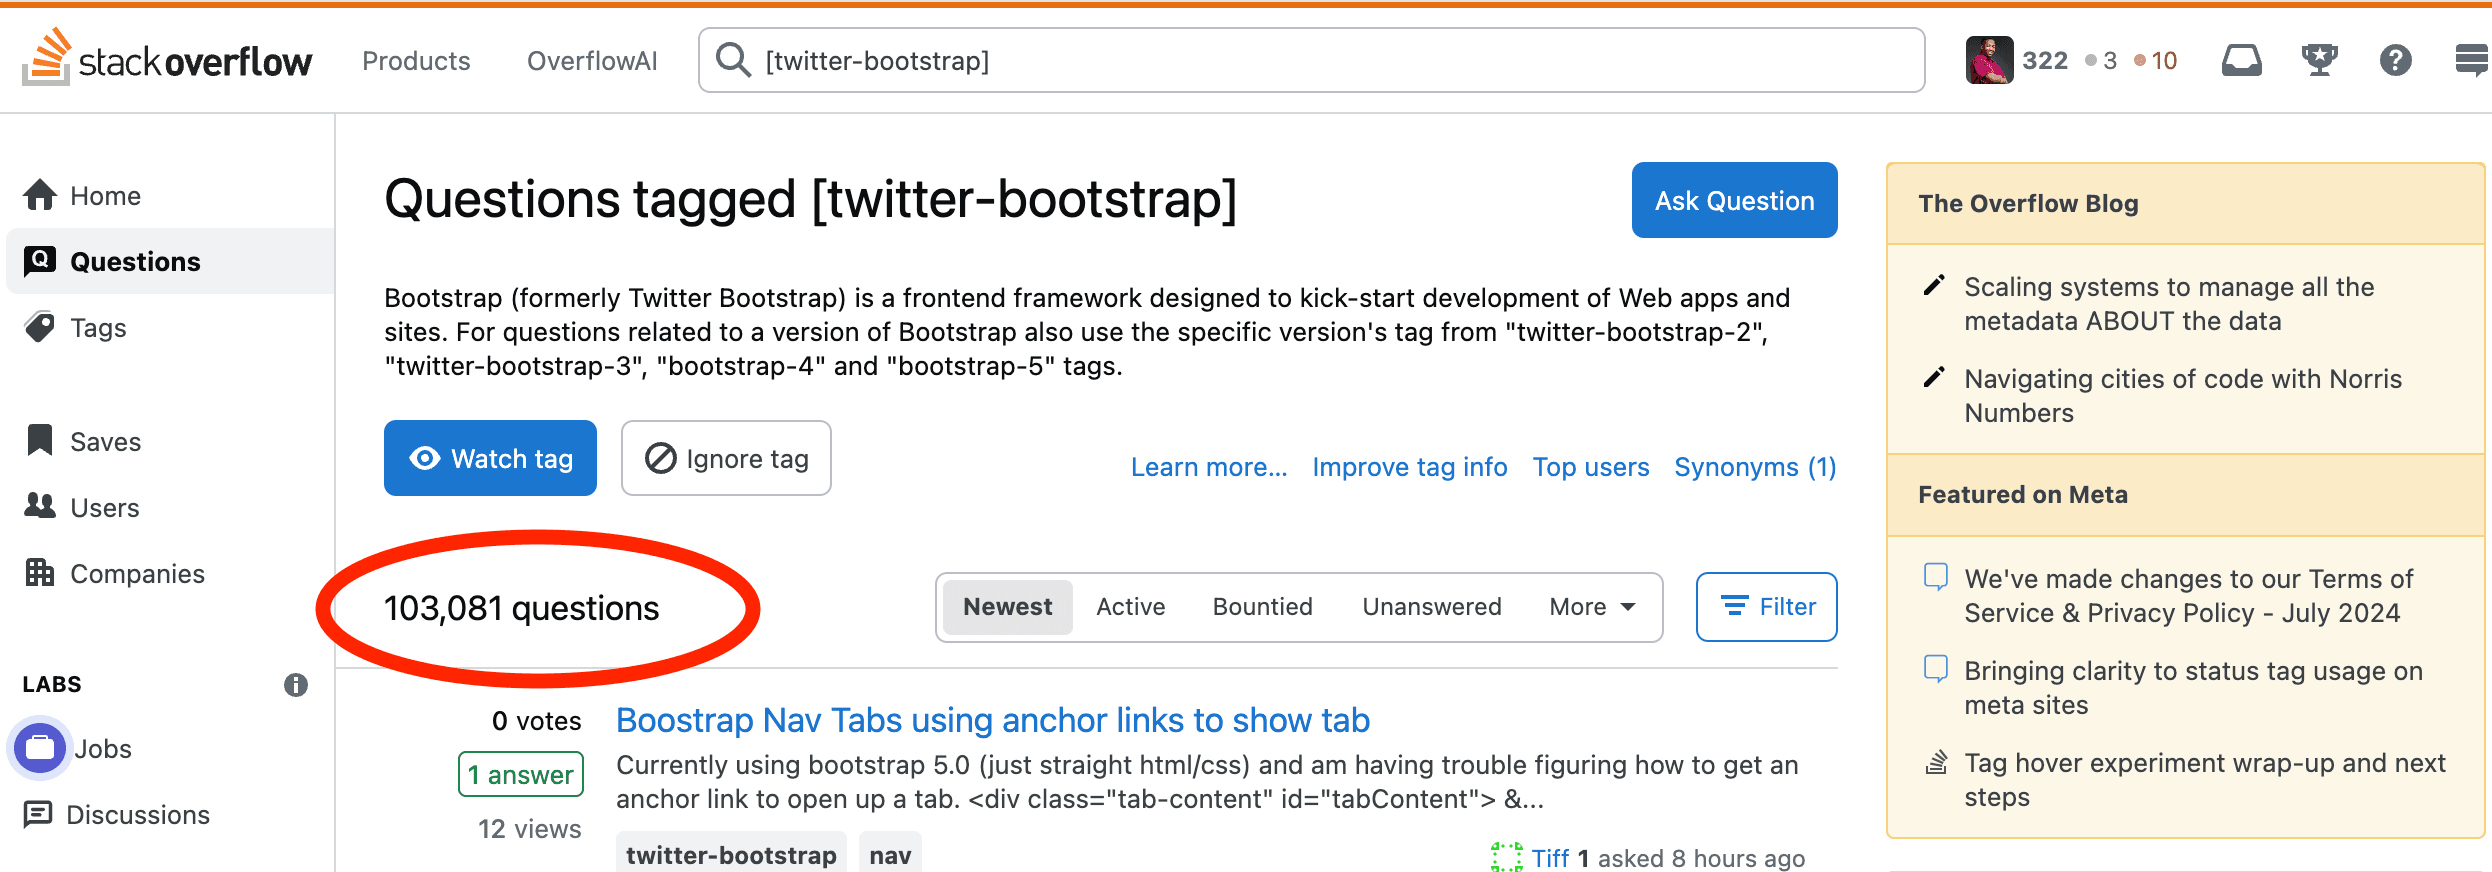
Task: Click the Labs info icon
Action: [295, 685]
